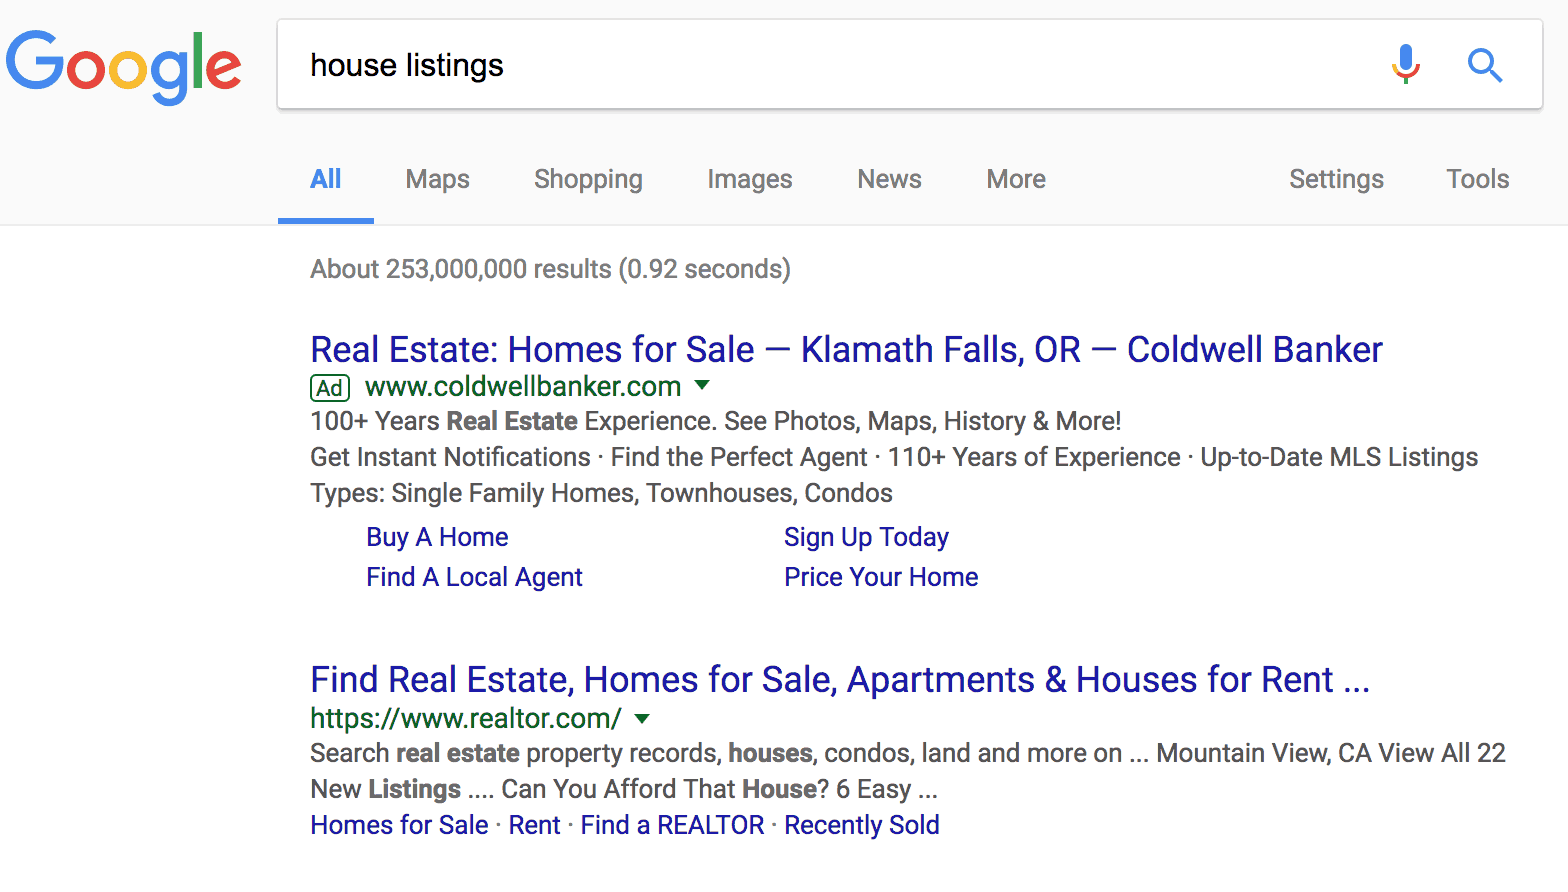Screen dimensions: 1568x892
Task: Open the News results tab
Action: [x=889, y=179]
